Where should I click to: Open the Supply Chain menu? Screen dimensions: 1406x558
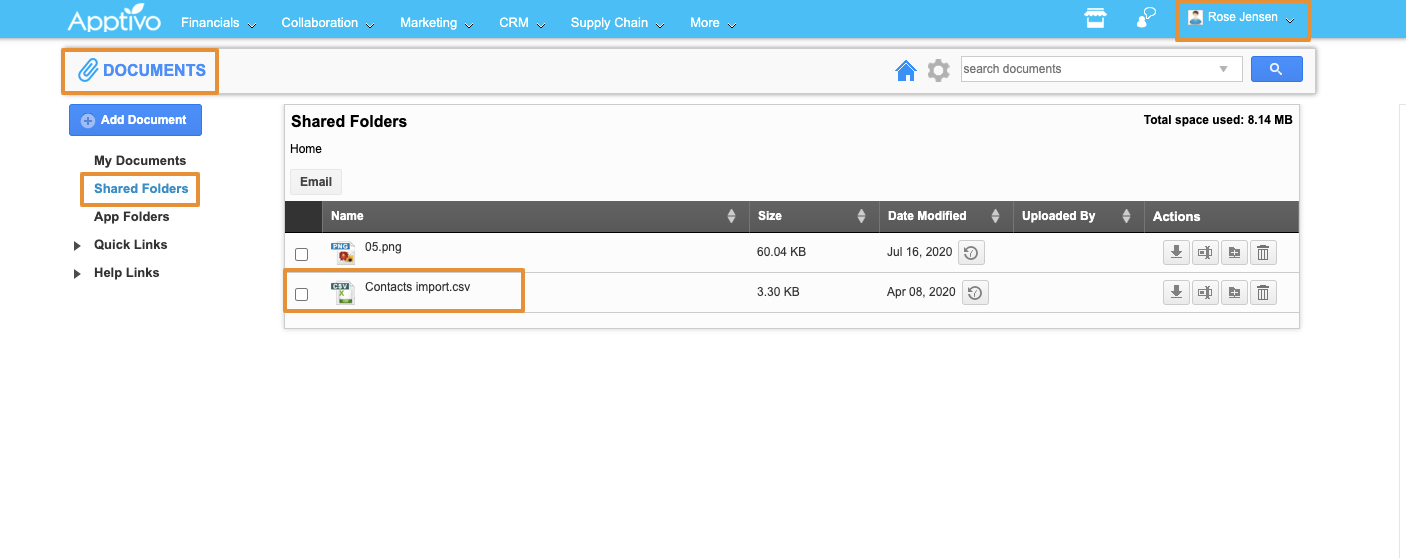(x=617, y=23)
